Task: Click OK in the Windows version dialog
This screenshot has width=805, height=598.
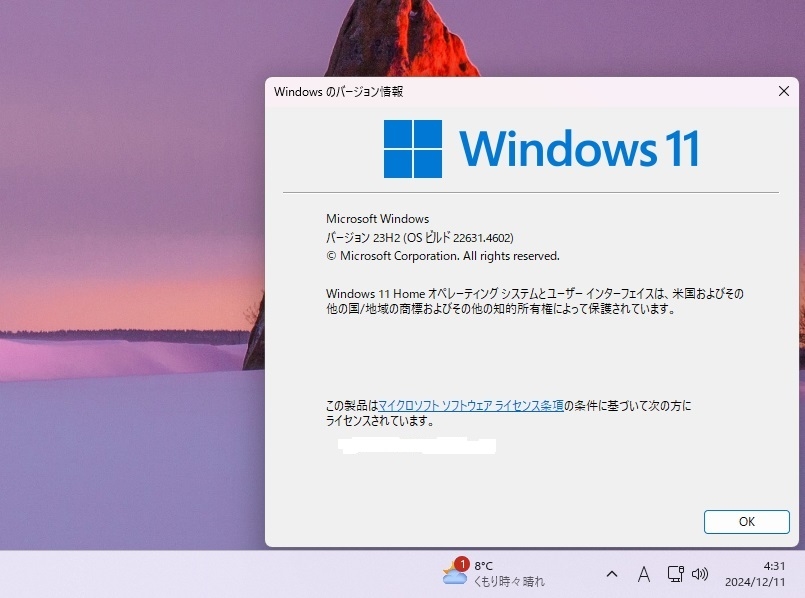Action: pos(746,522)
